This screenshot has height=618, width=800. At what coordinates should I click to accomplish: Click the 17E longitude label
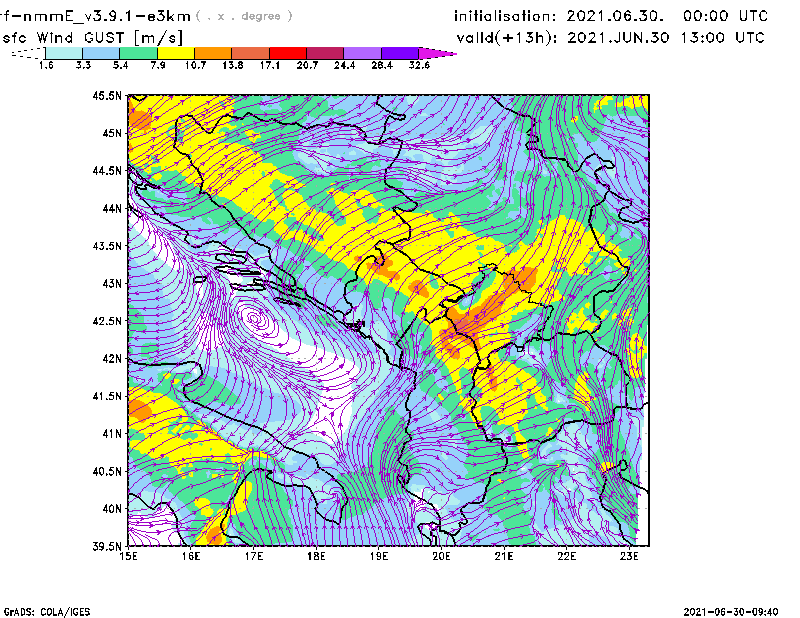tap(254, 556)
